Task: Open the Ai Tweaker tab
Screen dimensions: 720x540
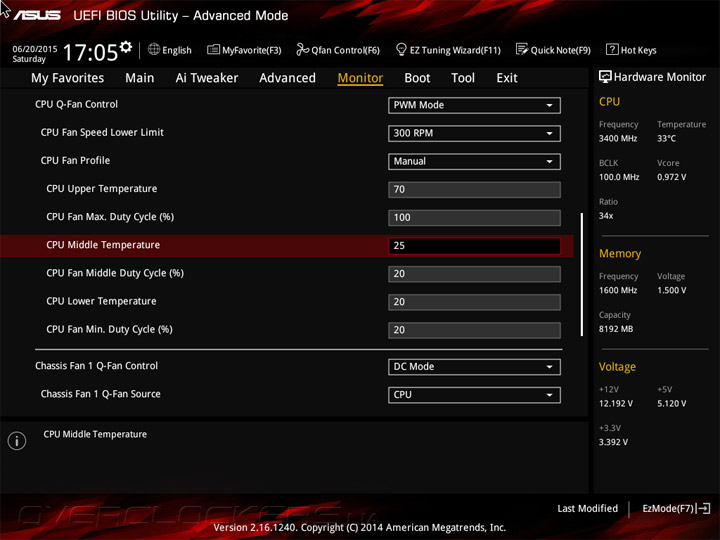Action: (x=207, y=78)
